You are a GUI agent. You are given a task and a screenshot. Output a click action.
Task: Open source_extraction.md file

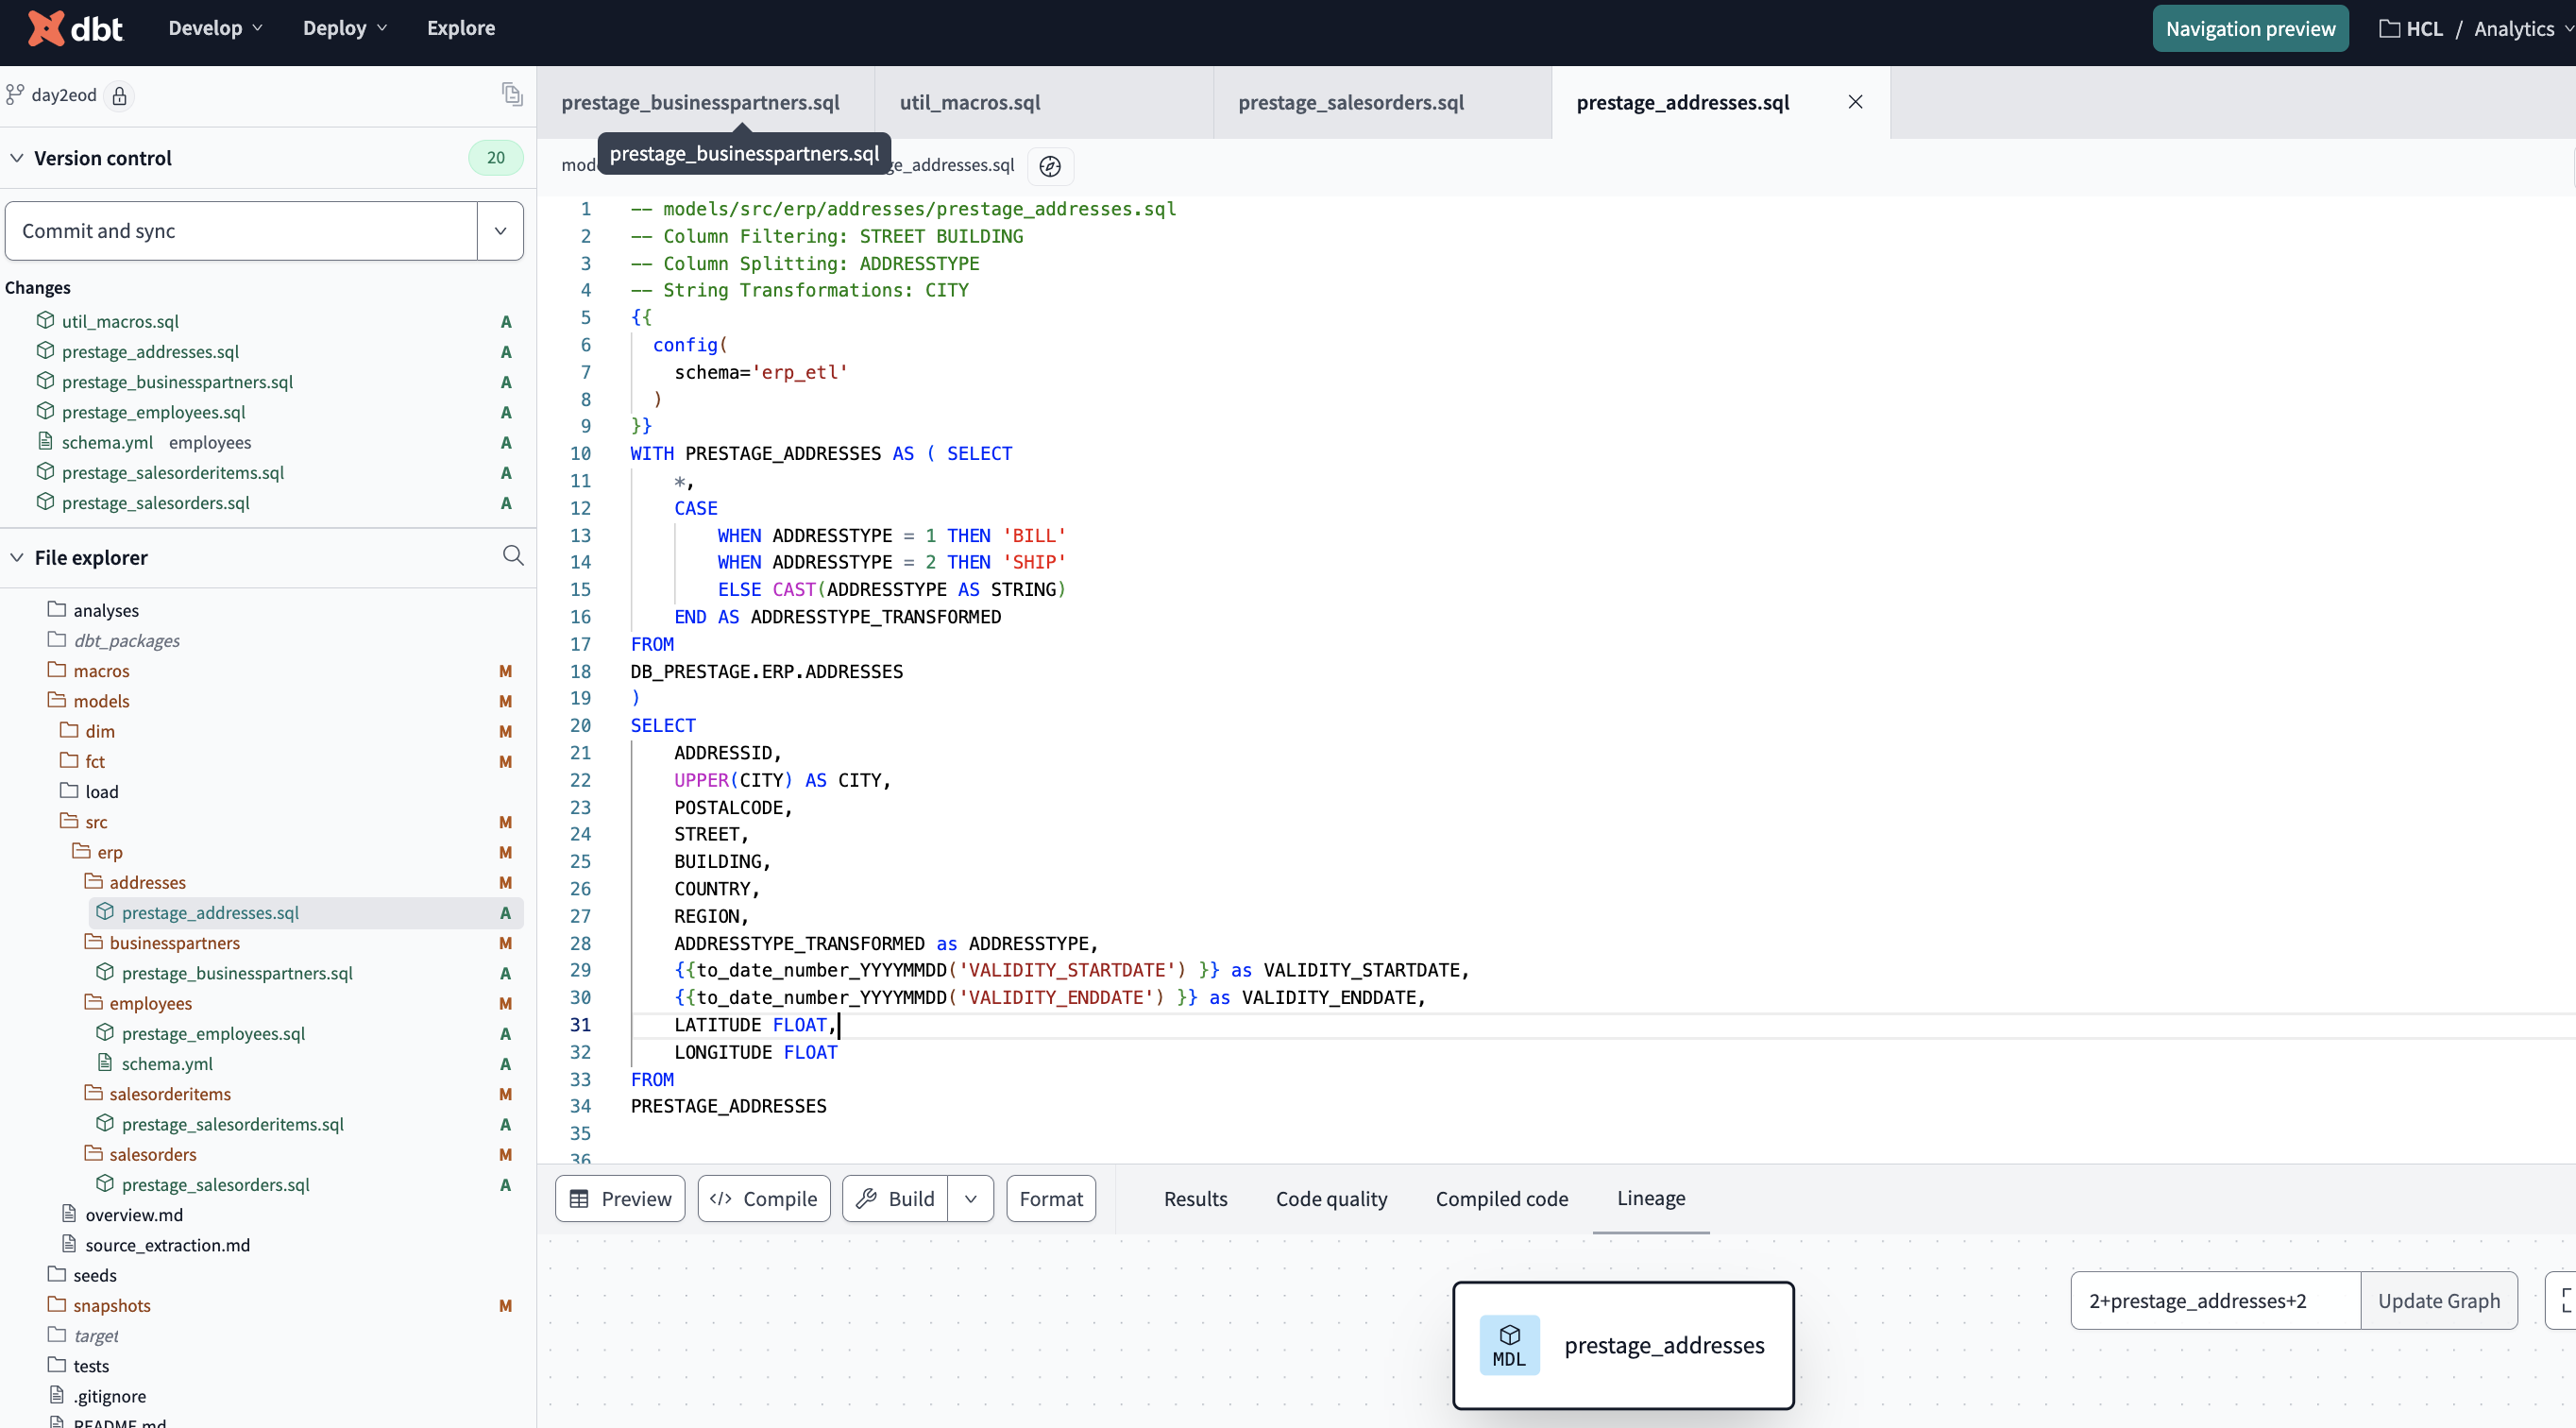pos(167,1244)
